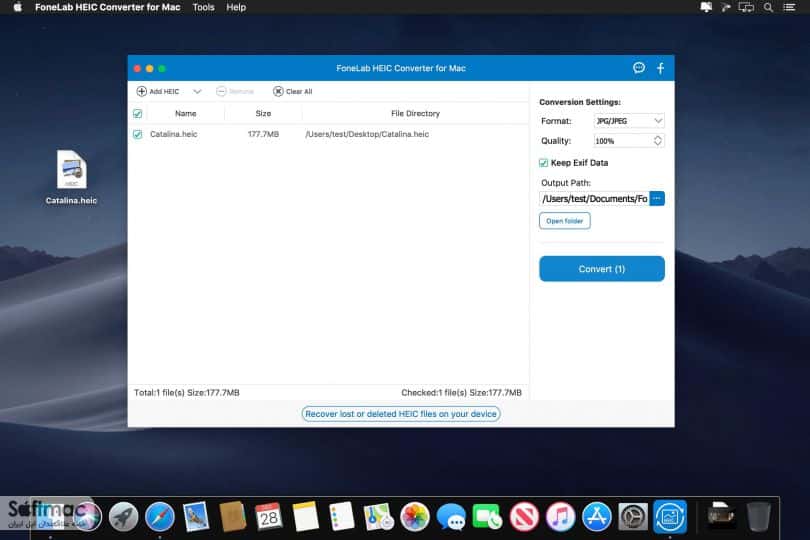Click the HEIC Converter app icon in dock
810x540 pixels.
point(670,517)
